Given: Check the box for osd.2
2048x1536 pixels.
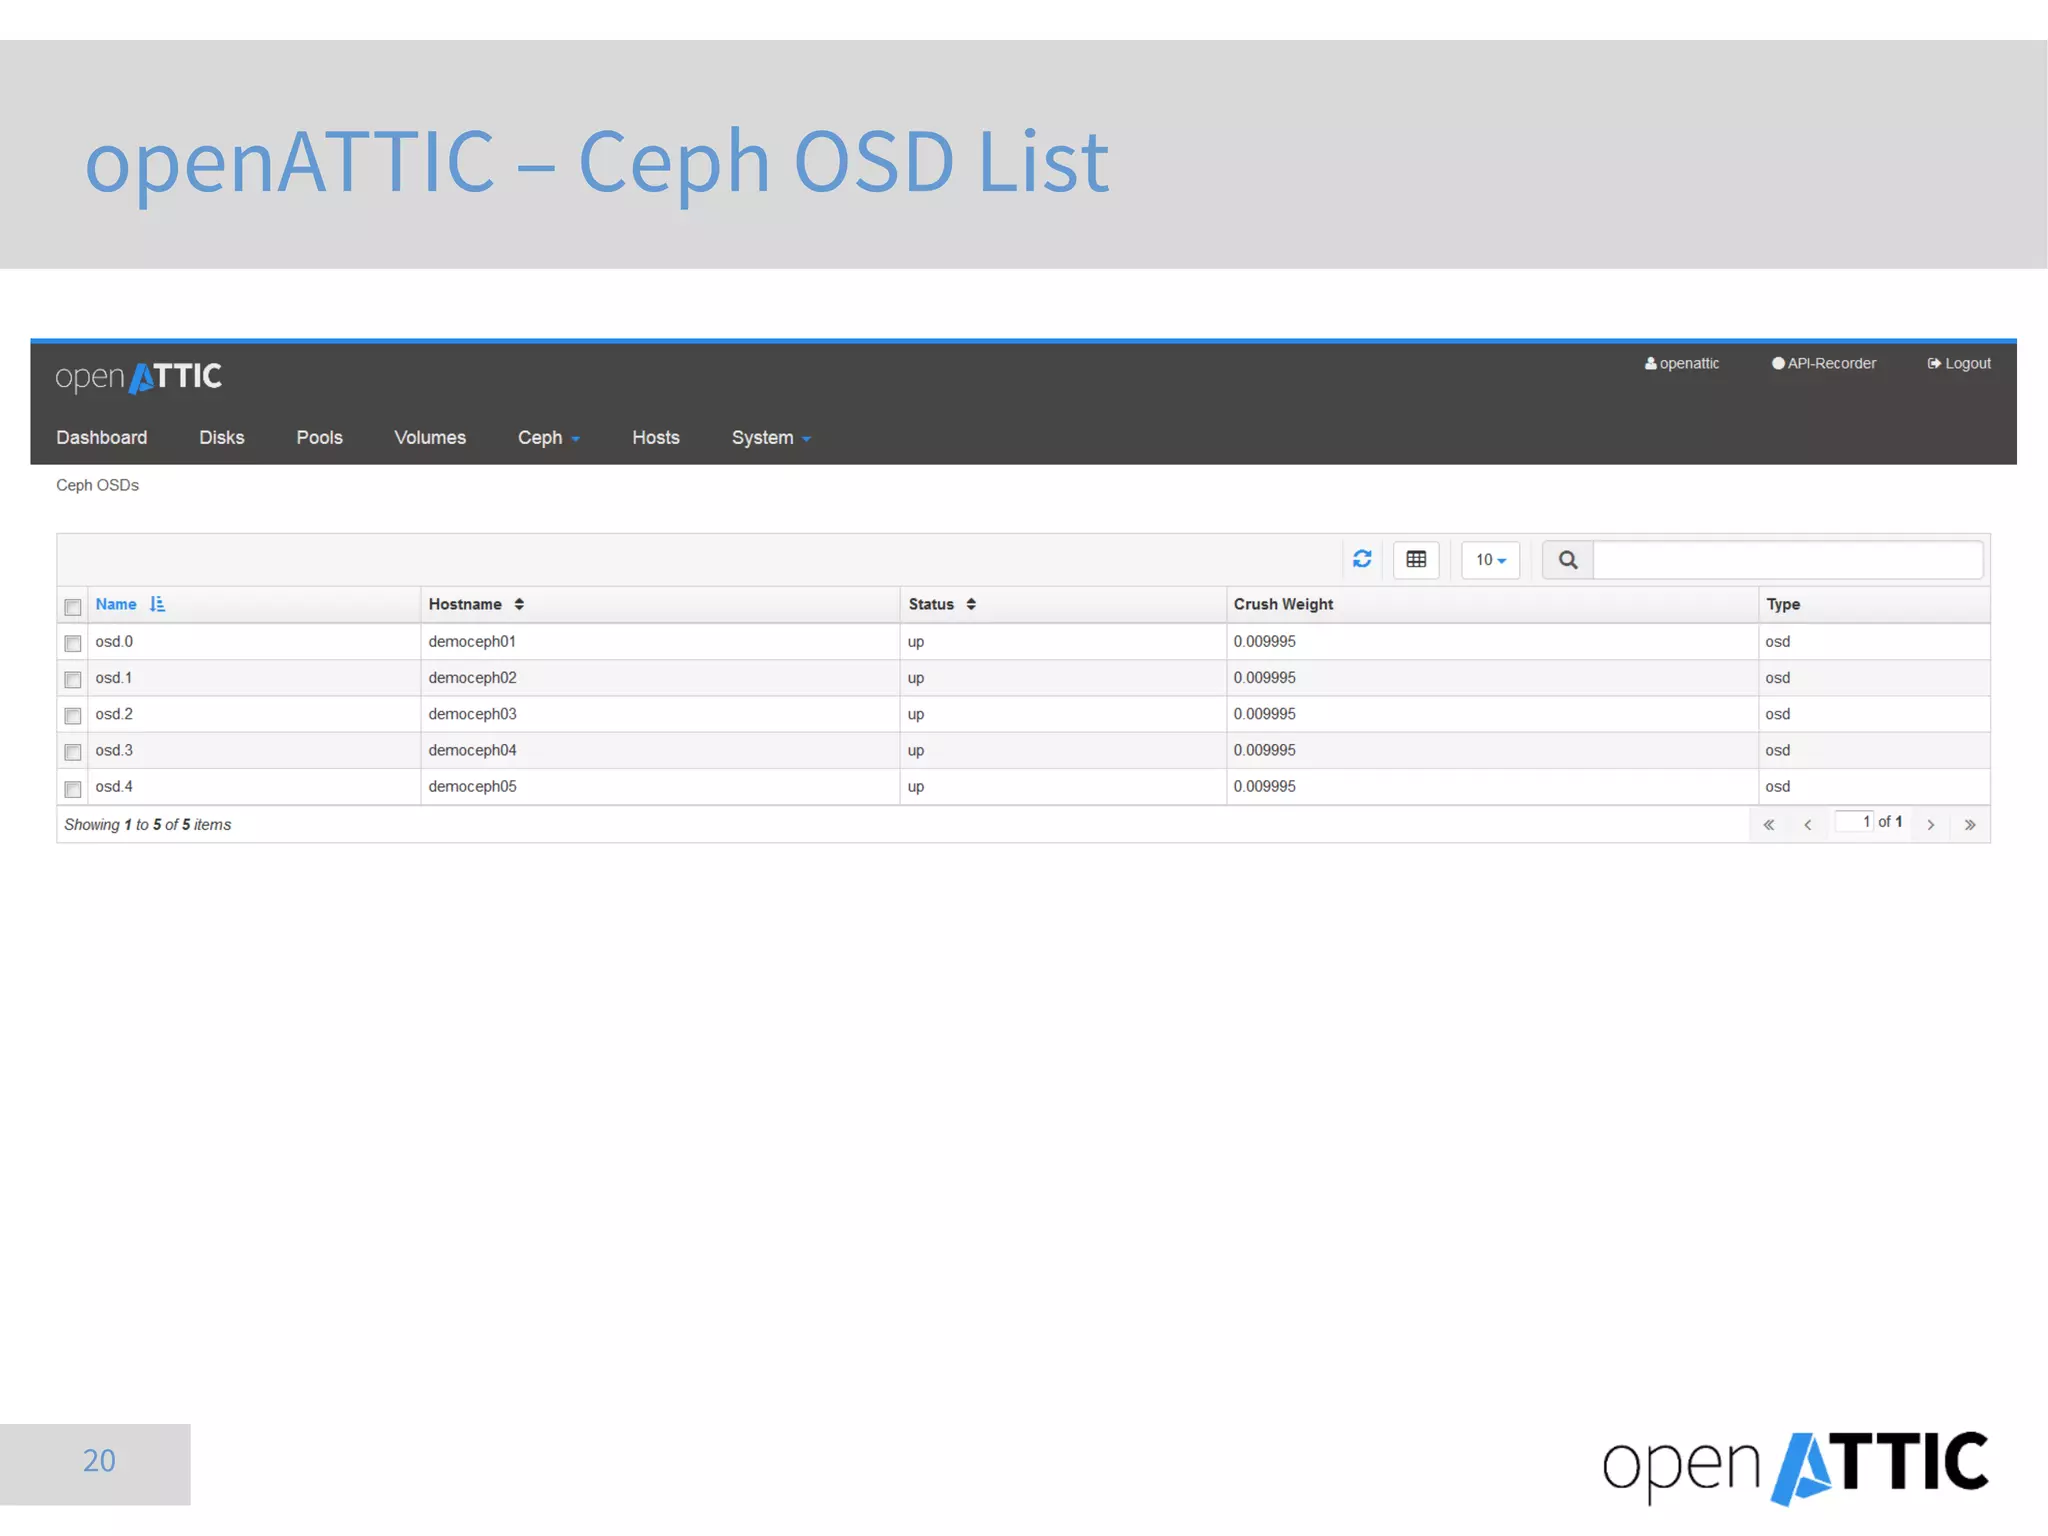Looking at the screenshot, I should pos(72,715).
